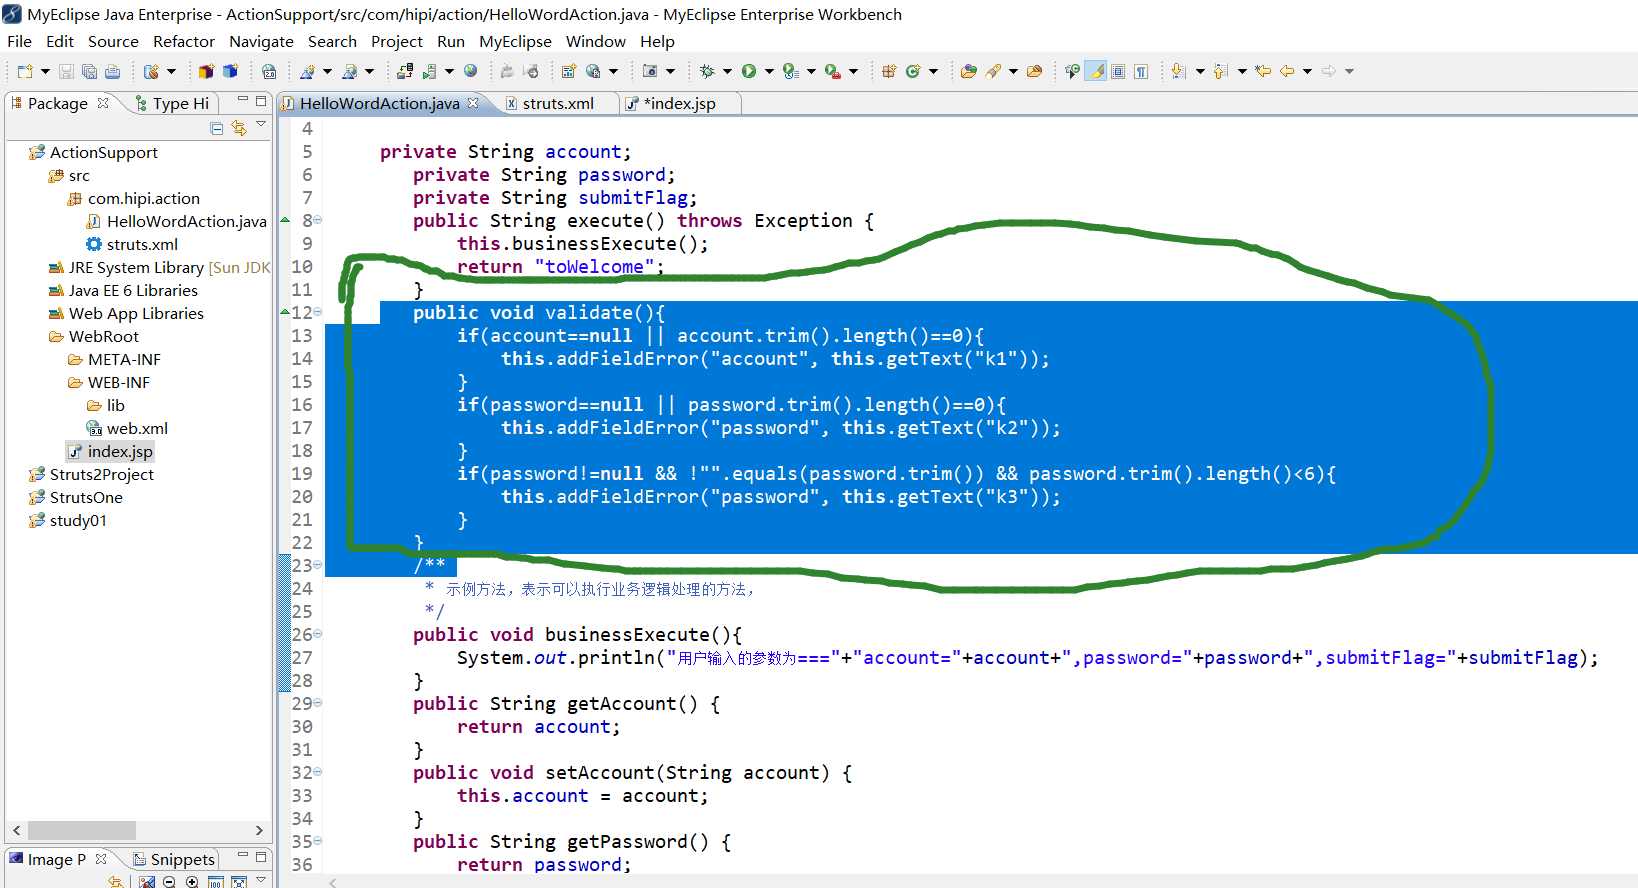Select the META-INF folder
This screenshot has height=888, width=1638.
pos(114,359)
